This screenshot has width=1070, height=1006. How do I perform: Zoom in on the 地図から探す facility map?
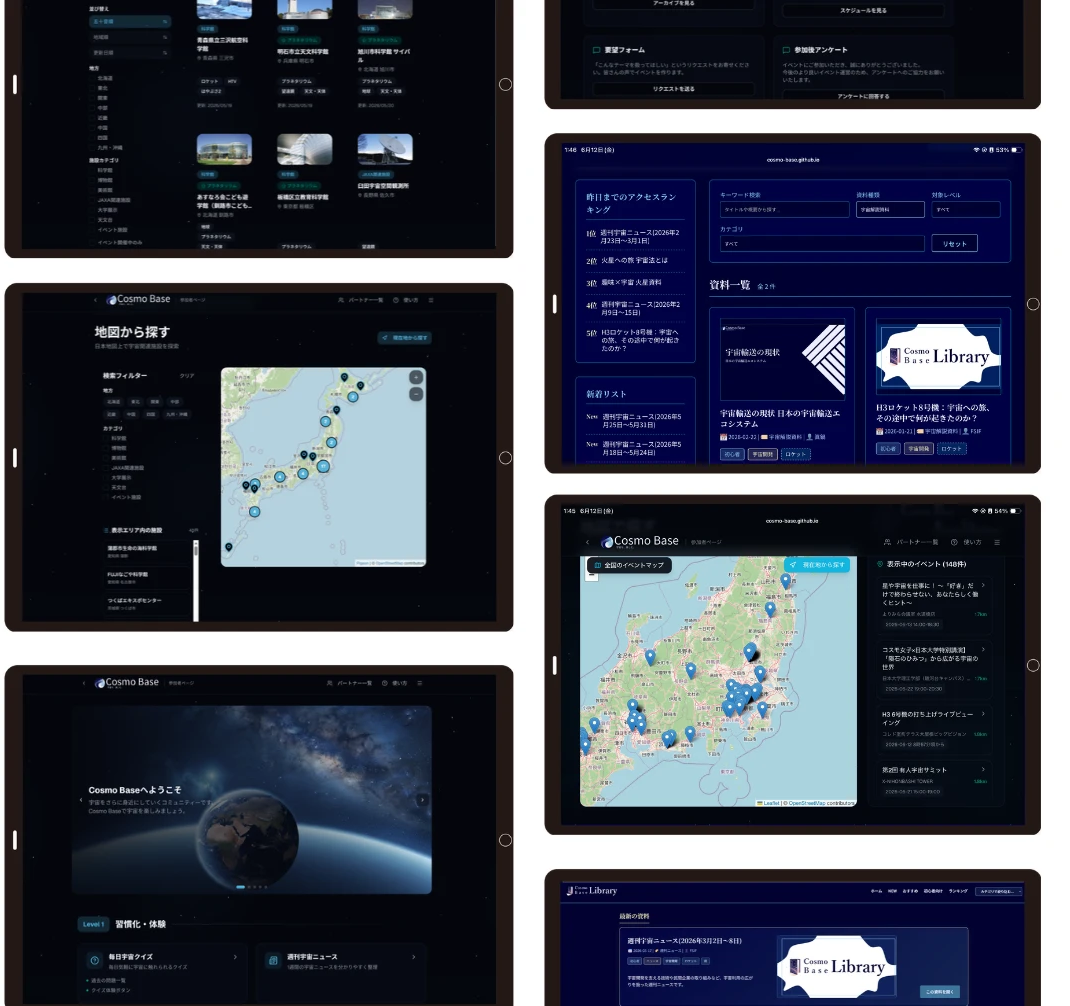click(416, 377)
